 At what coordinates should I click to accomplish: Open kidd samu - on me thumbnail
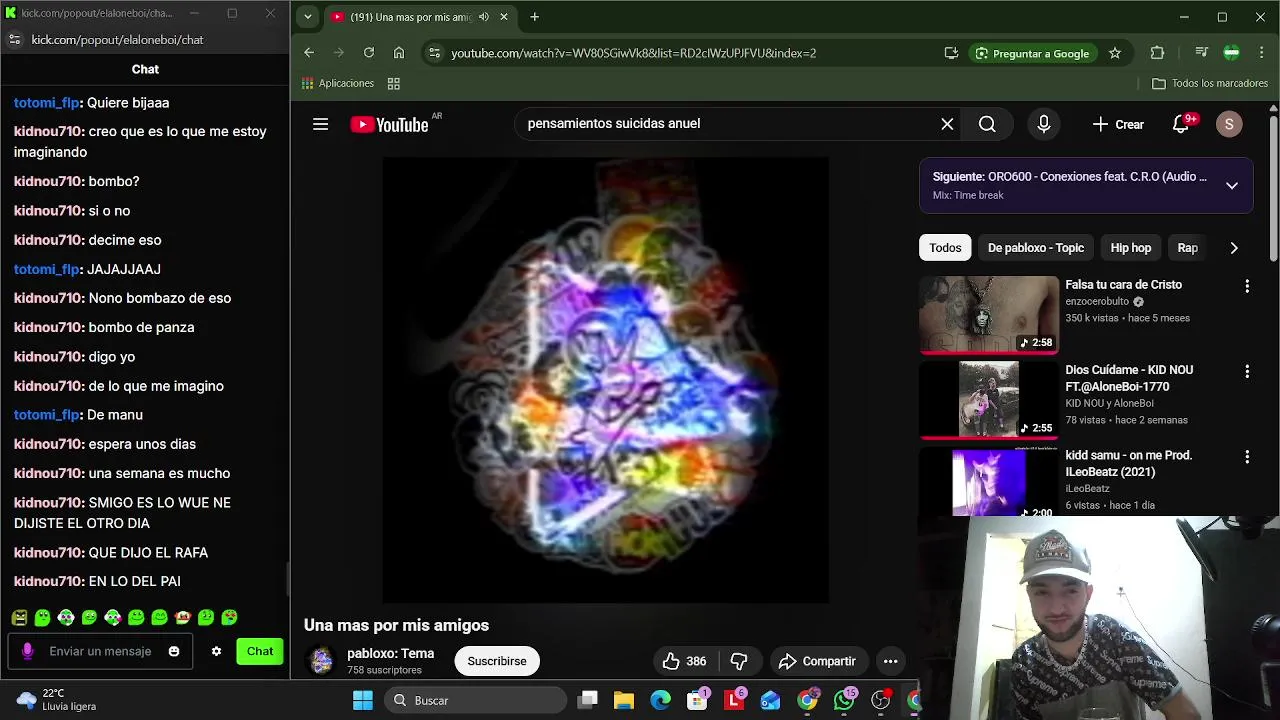[989, 483]
